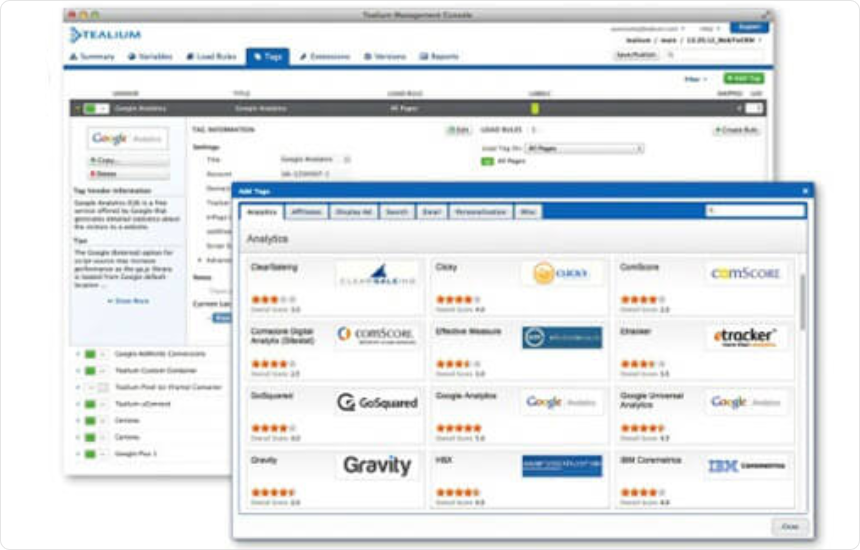
Task: Click the Create Rule button
Action: pos(736,130)
